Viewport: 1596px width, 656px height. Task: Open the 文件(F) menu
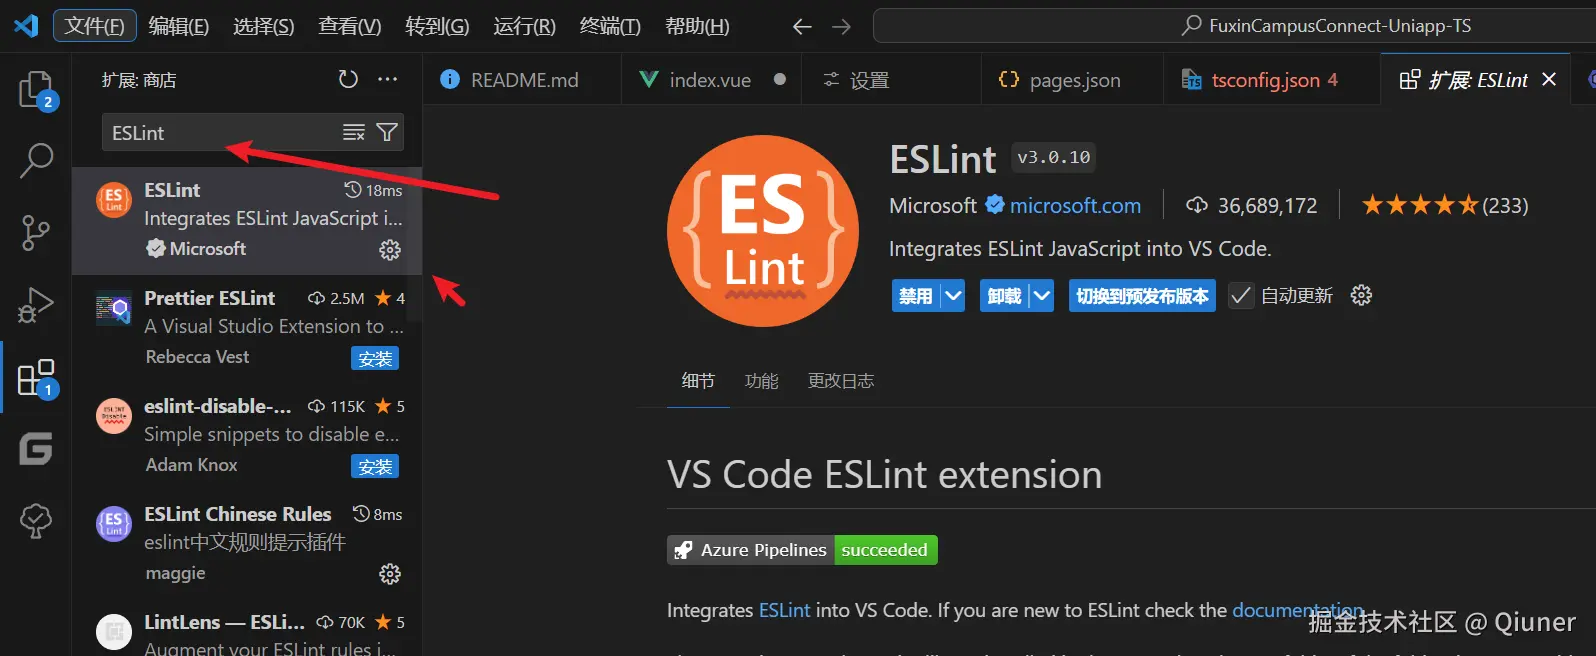click(95, 26)
